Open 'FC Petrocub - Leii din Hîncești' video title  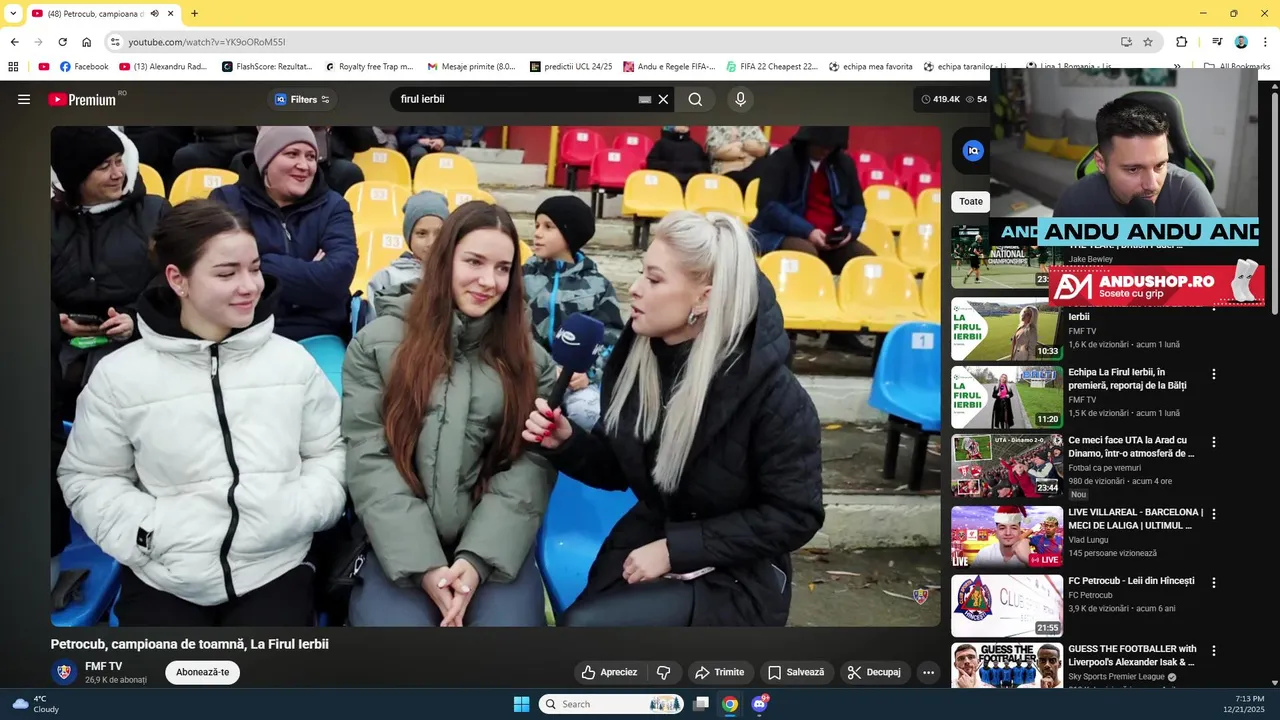(1131, 581)
